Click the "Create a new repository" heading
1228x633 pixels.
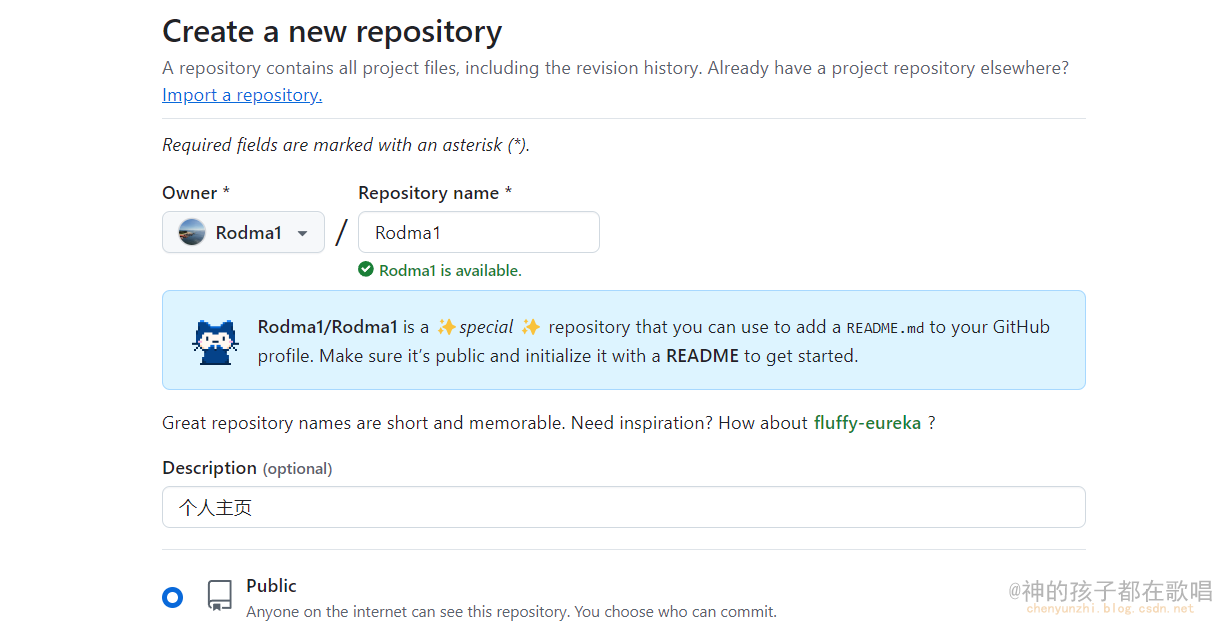pyautogui.click(x=332, y=32)
